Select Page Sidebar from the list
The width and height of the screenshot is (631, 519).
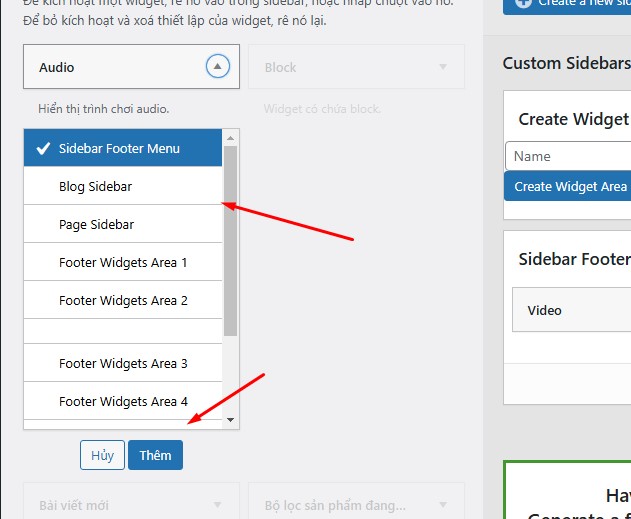pos(96,224)
